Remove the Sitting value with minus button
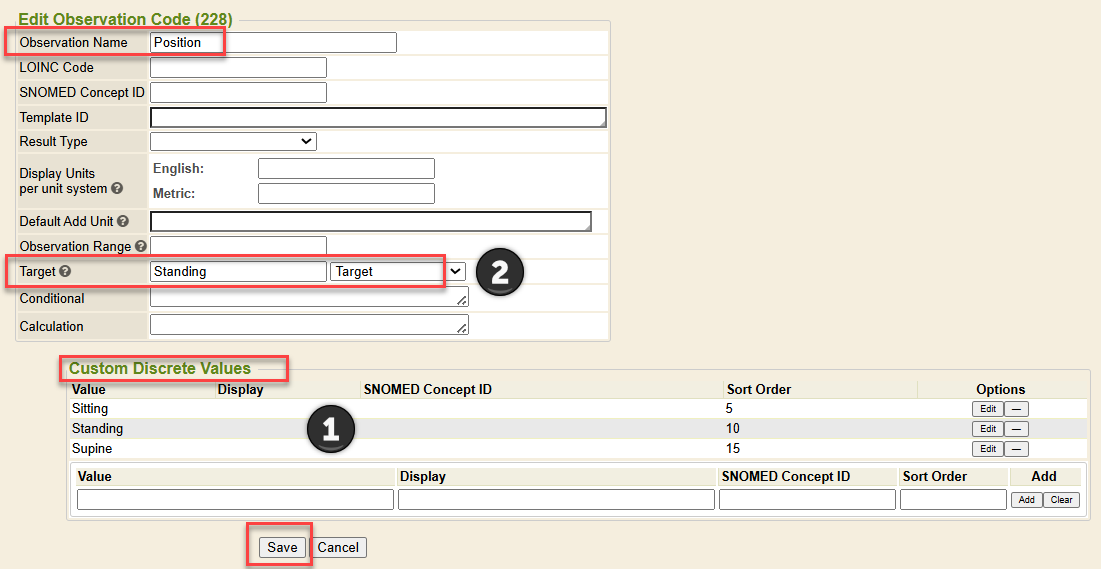The image size is (1101, 569). (x=1016, y=409)
